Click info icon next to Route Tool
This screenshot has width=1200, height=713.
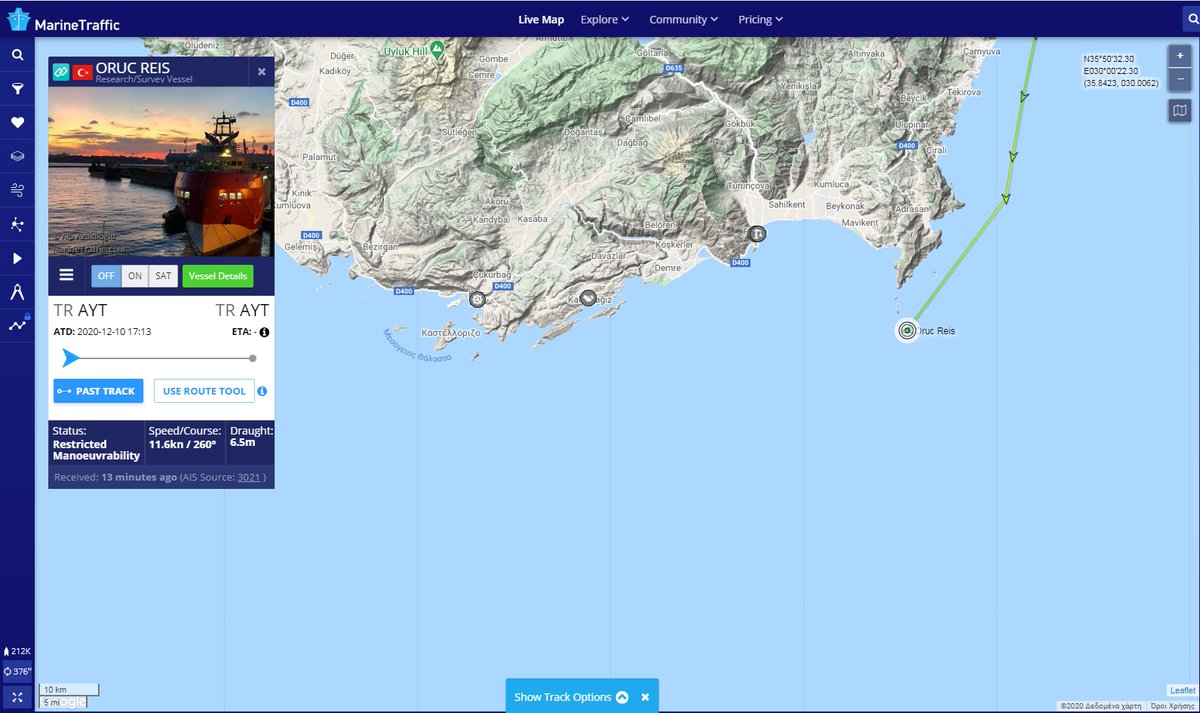[x=262, y=391]
